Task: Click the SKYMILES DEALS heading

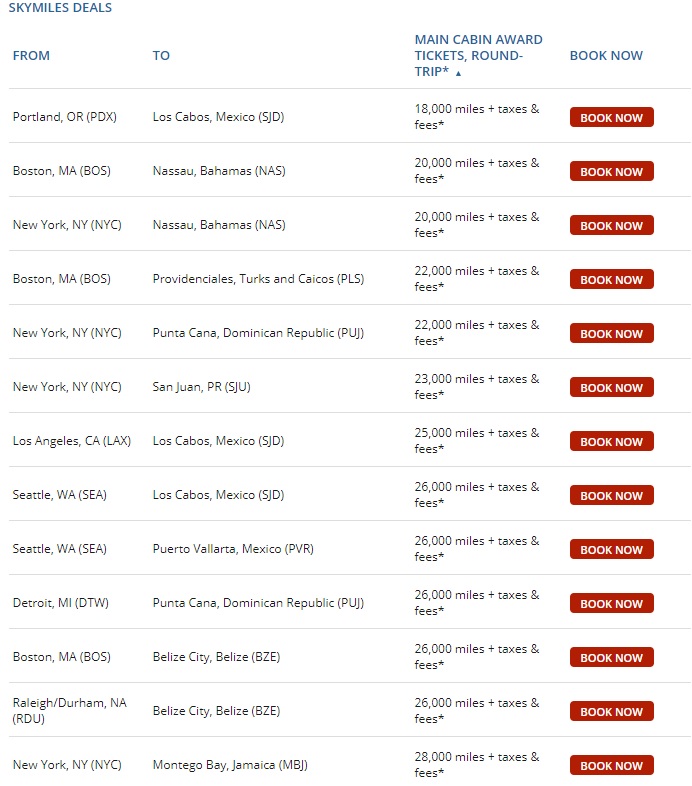Action: tap(60, 8)
